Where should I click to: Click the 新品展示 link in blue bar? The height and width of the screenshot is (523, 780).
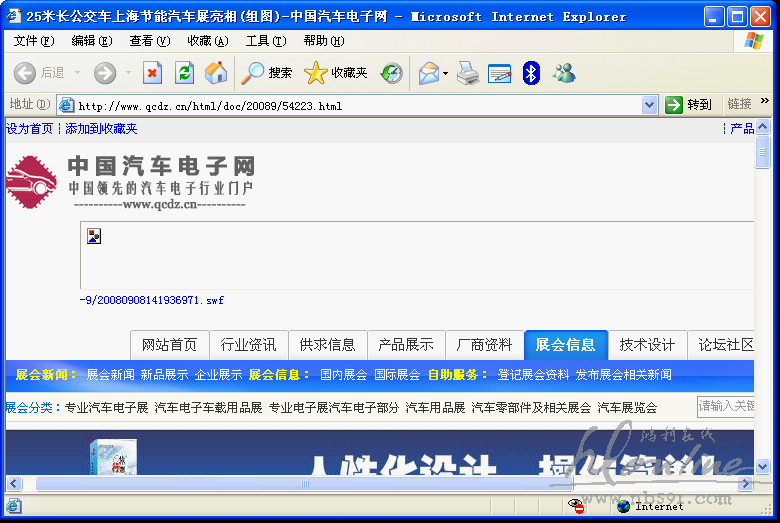point(164,375)
